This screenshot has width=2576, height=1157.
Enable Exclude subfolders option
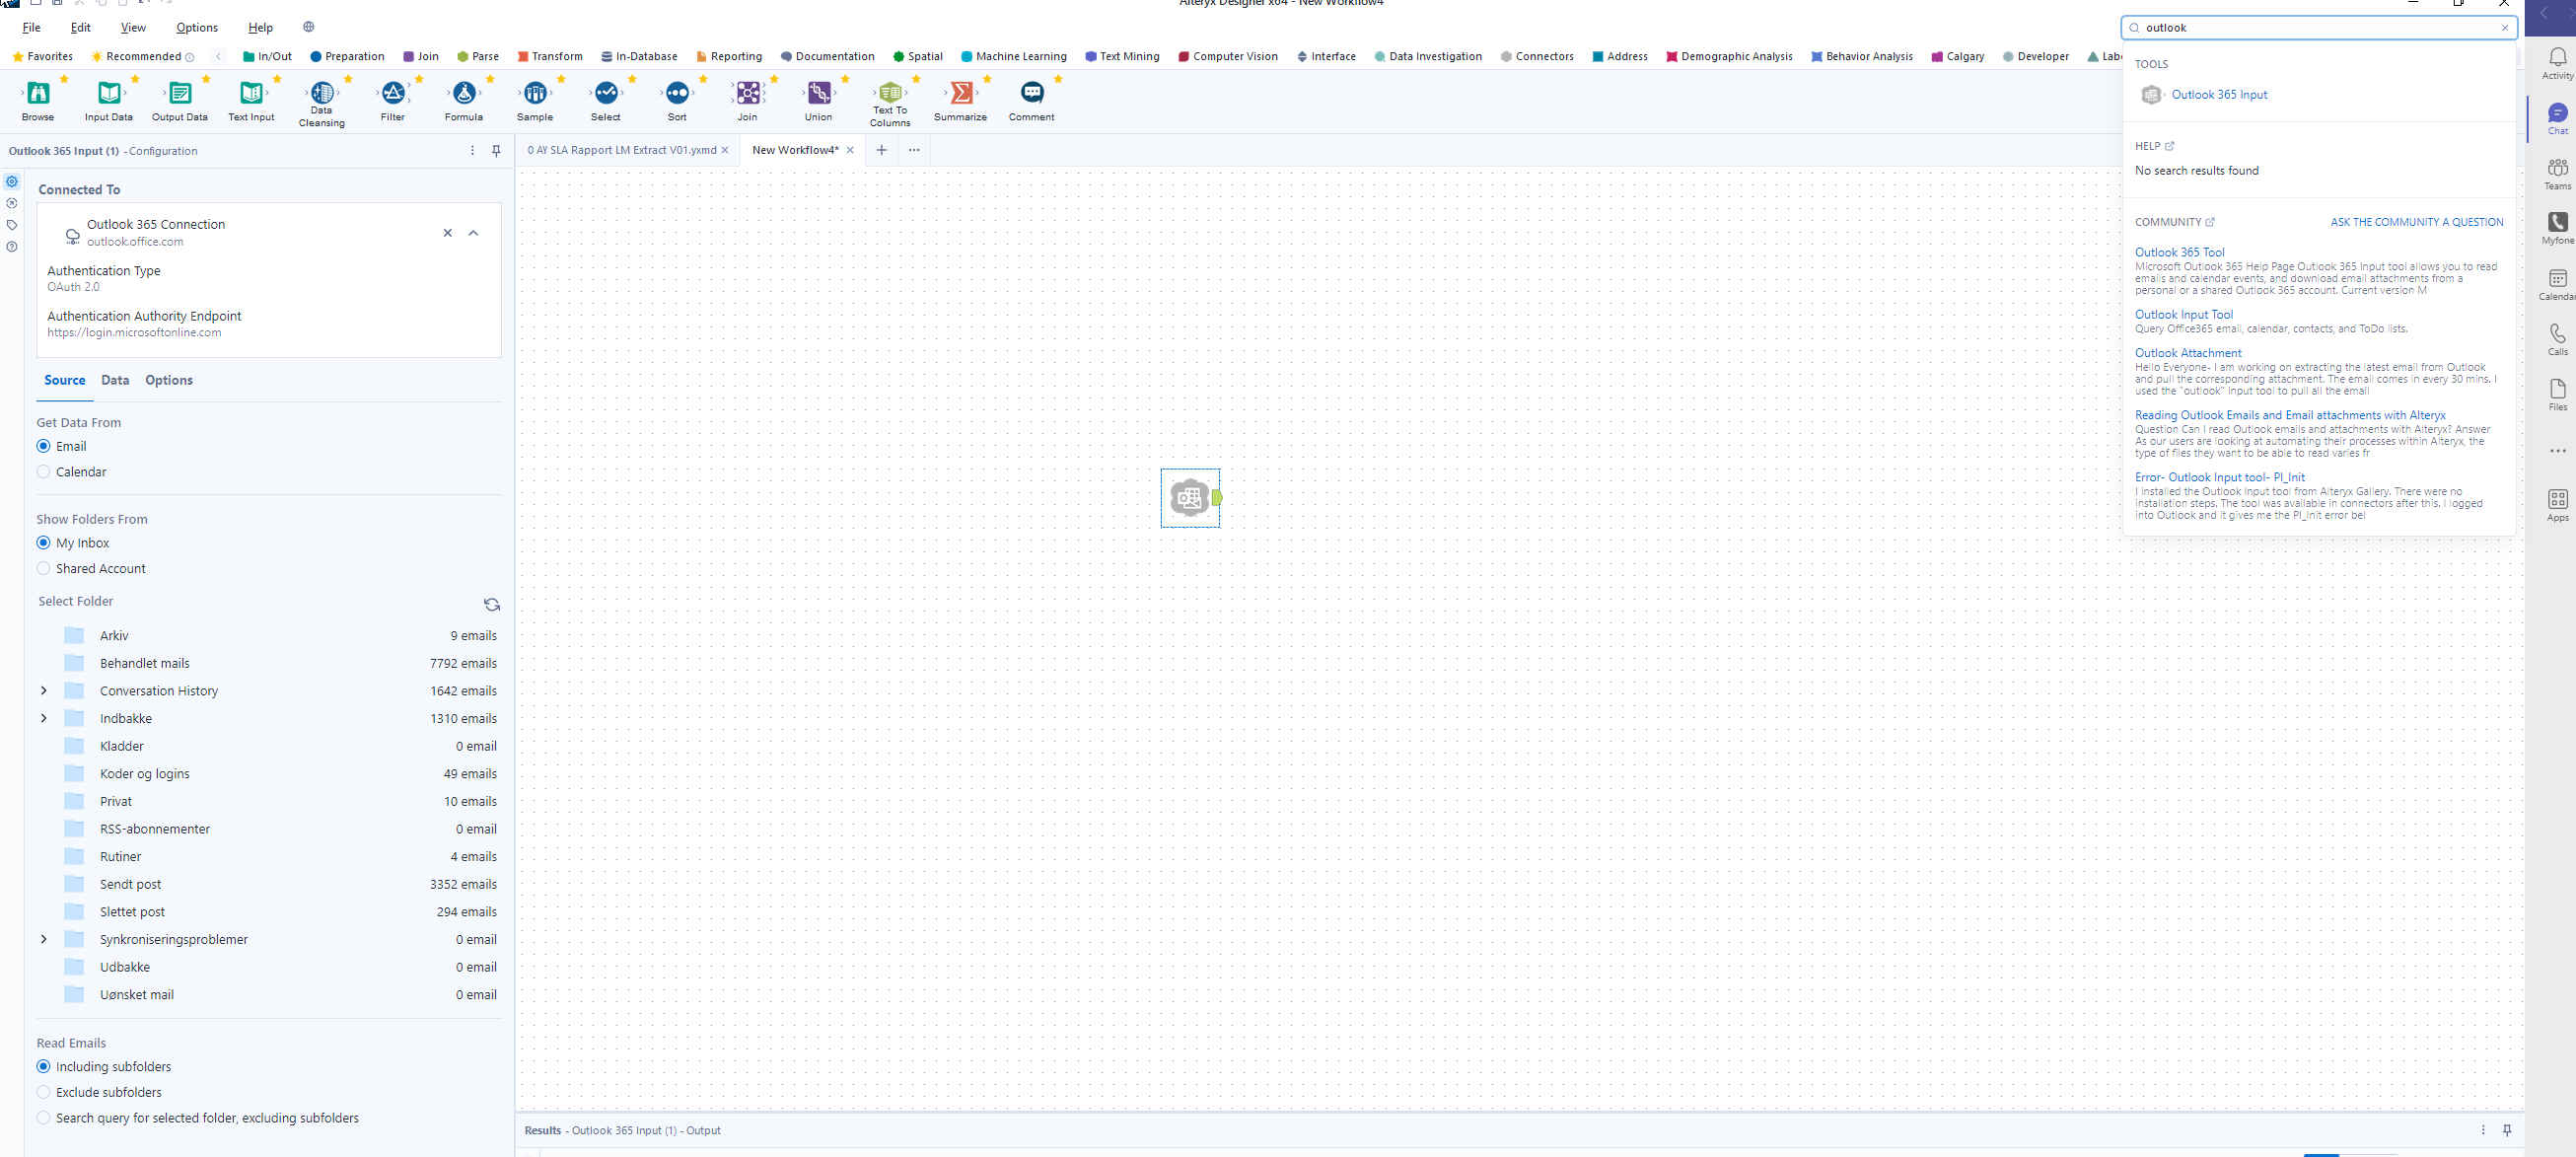click(x=43, y=1092)
